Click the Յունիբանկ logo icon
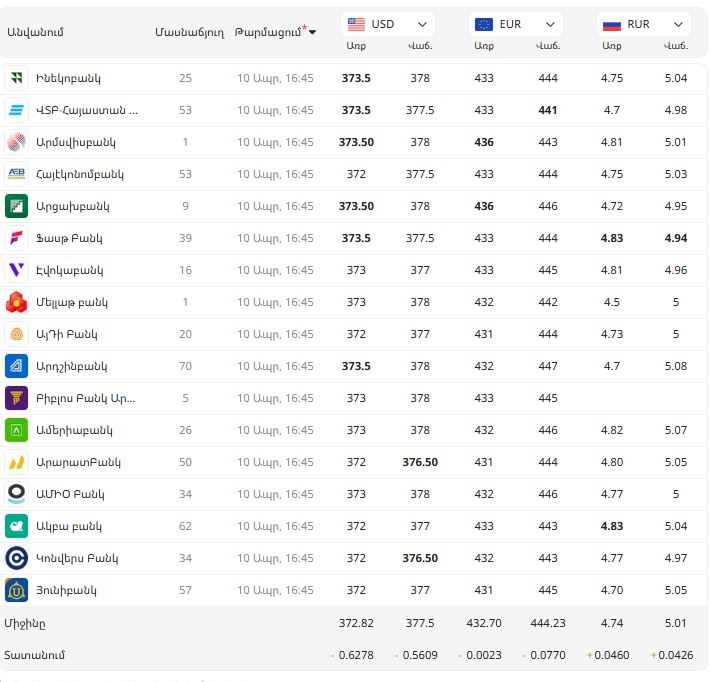This screenshot has width=710, height=682. (16, 590)
